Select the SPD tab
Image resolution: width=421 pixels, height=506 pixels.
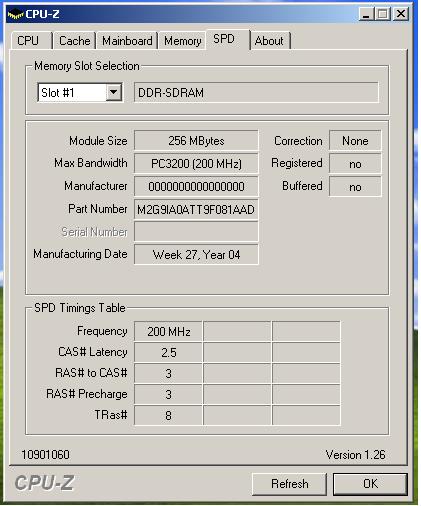tap(228, 39)
